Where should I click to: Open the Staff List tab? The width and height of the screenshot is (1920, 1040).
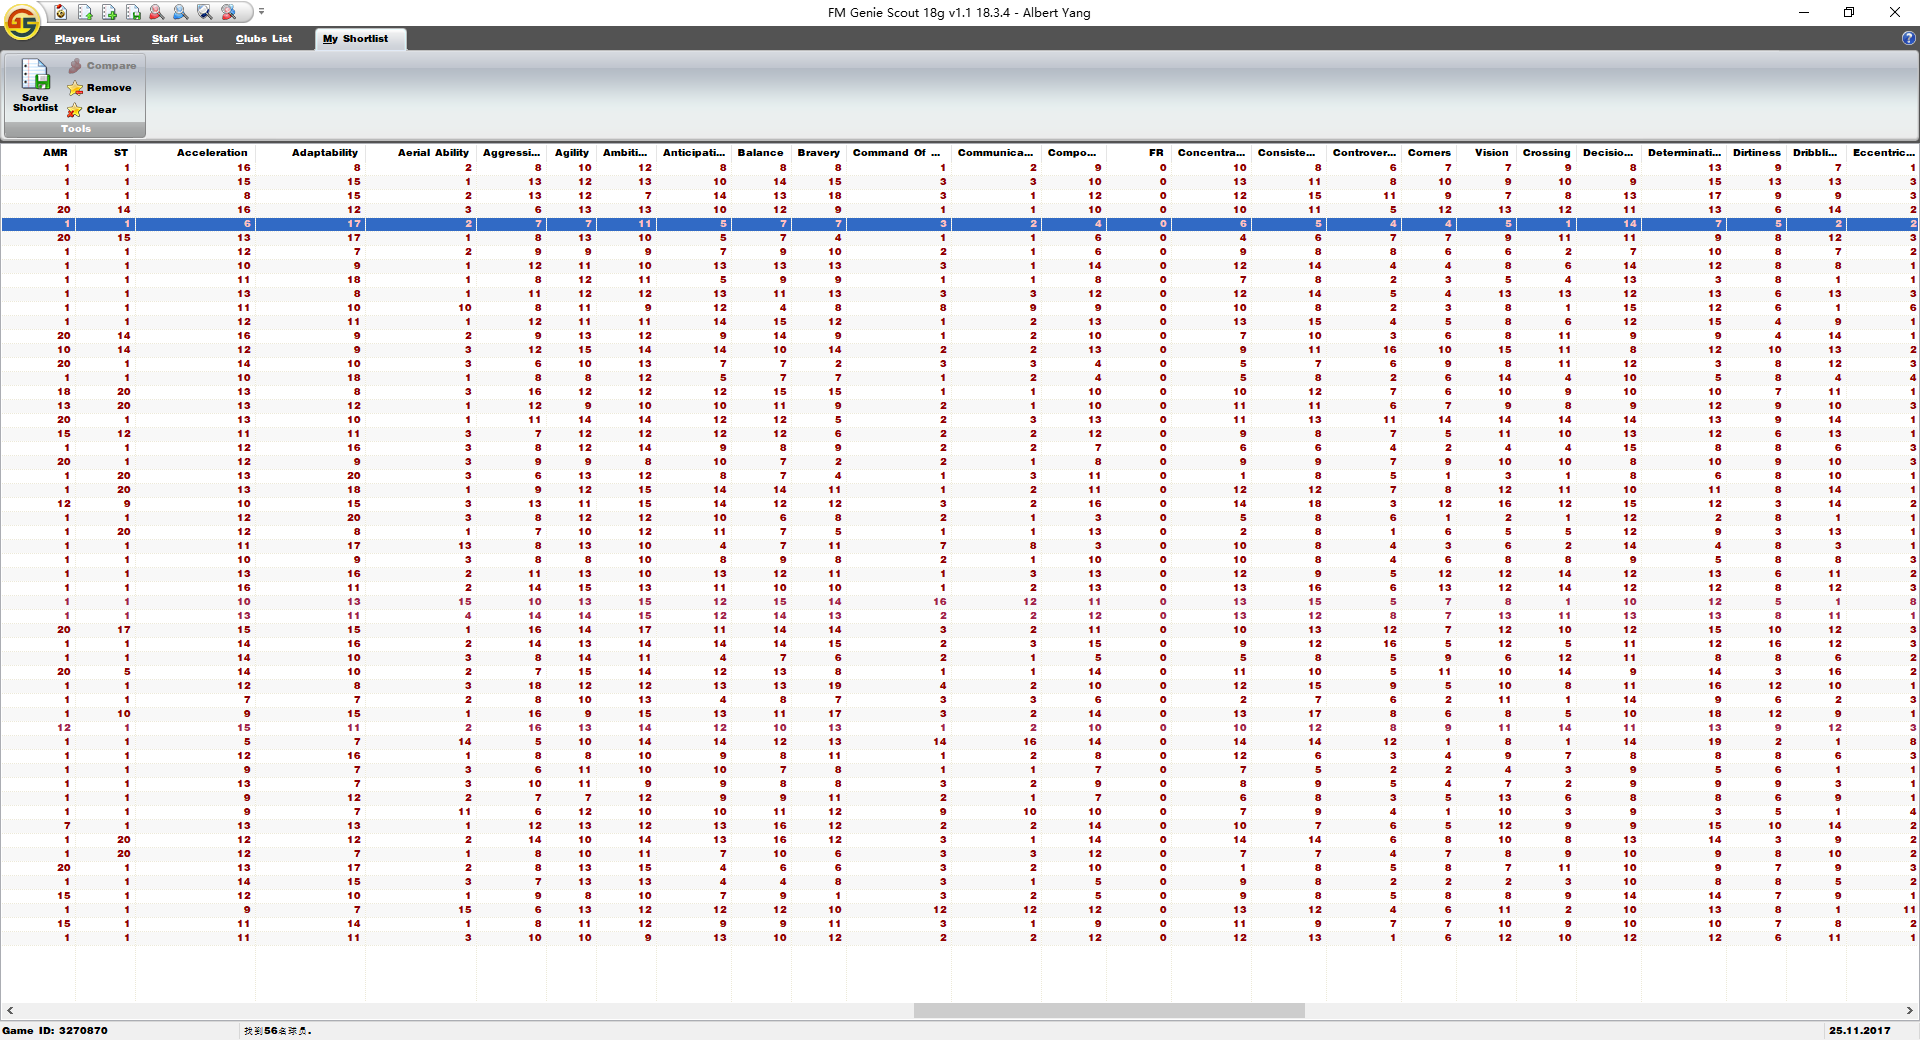(177, 39)
